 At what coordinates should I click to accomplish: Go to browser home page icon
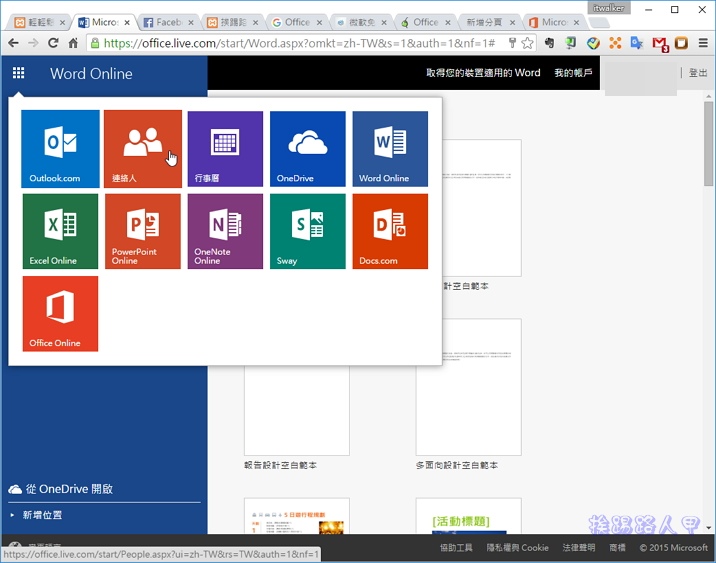pos(73,43)
